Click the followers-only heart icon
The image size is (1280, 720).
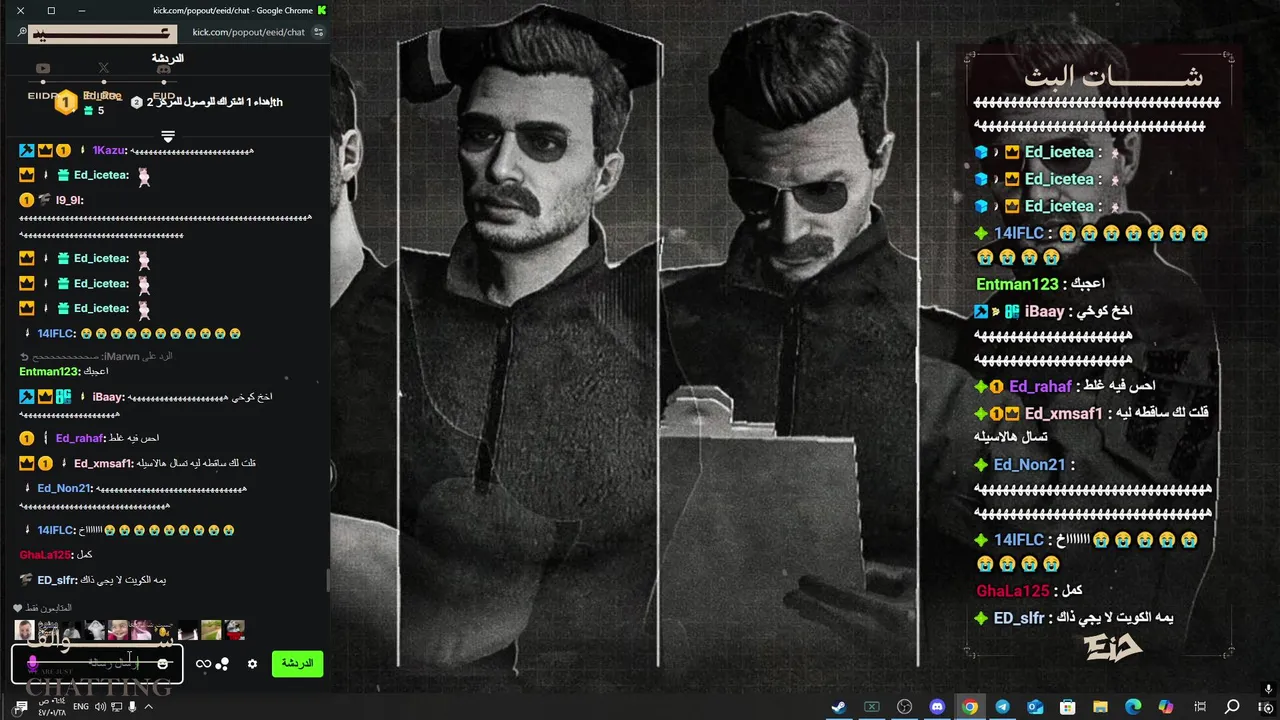(17, 608)
